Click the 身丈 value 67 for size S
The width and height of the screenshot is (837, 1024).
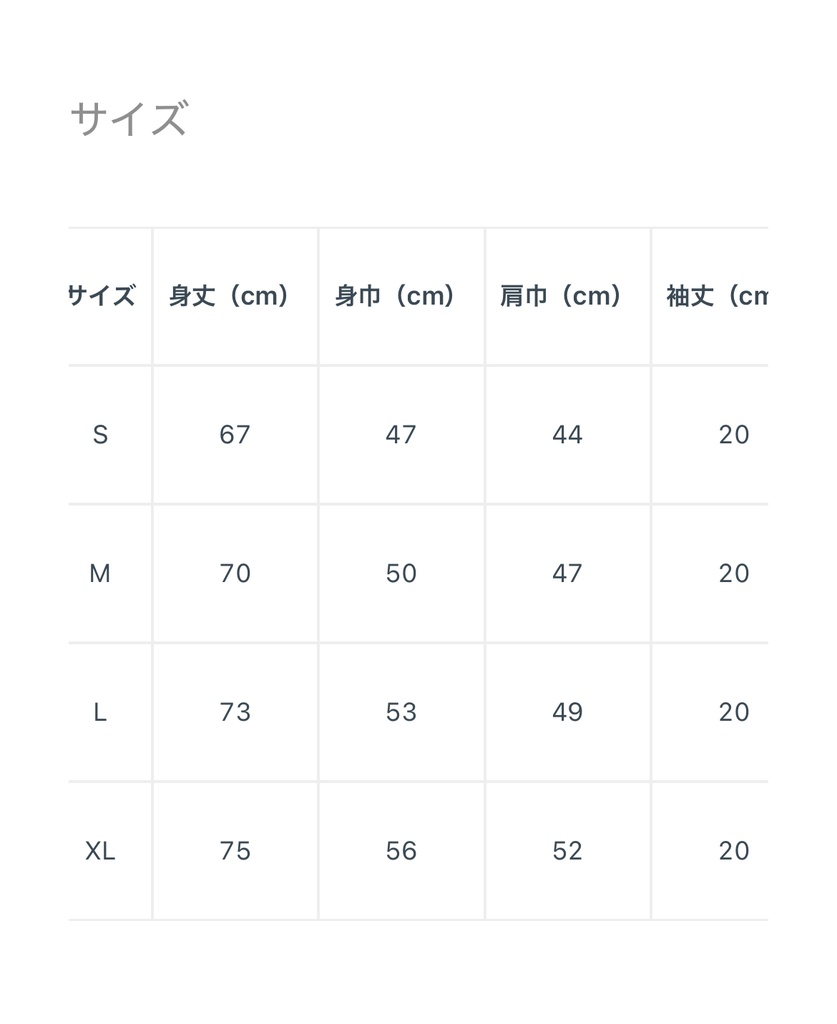coord(235,435)
